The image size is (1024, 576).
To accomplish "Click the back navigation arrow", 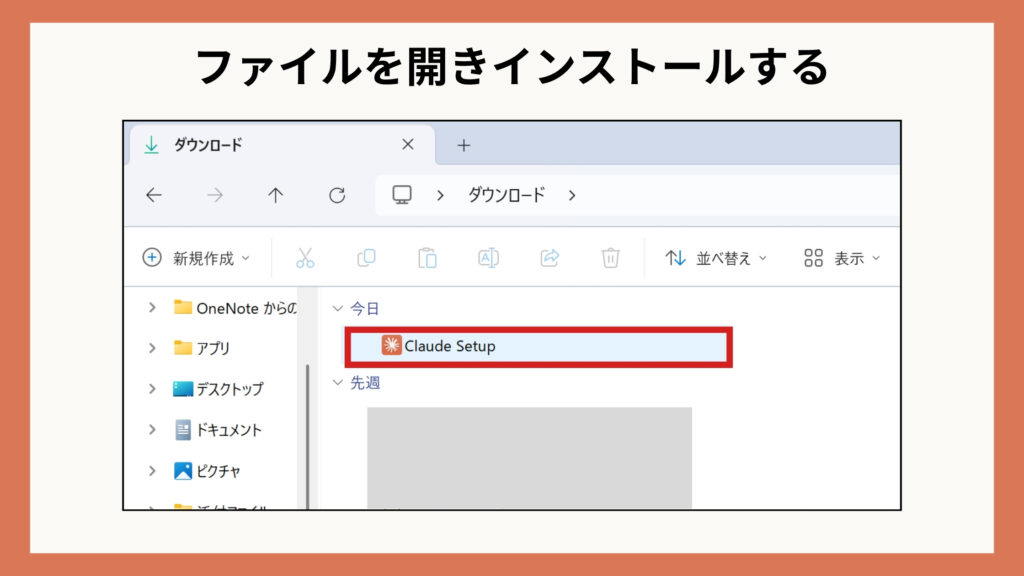I will (x=154, y=195).
